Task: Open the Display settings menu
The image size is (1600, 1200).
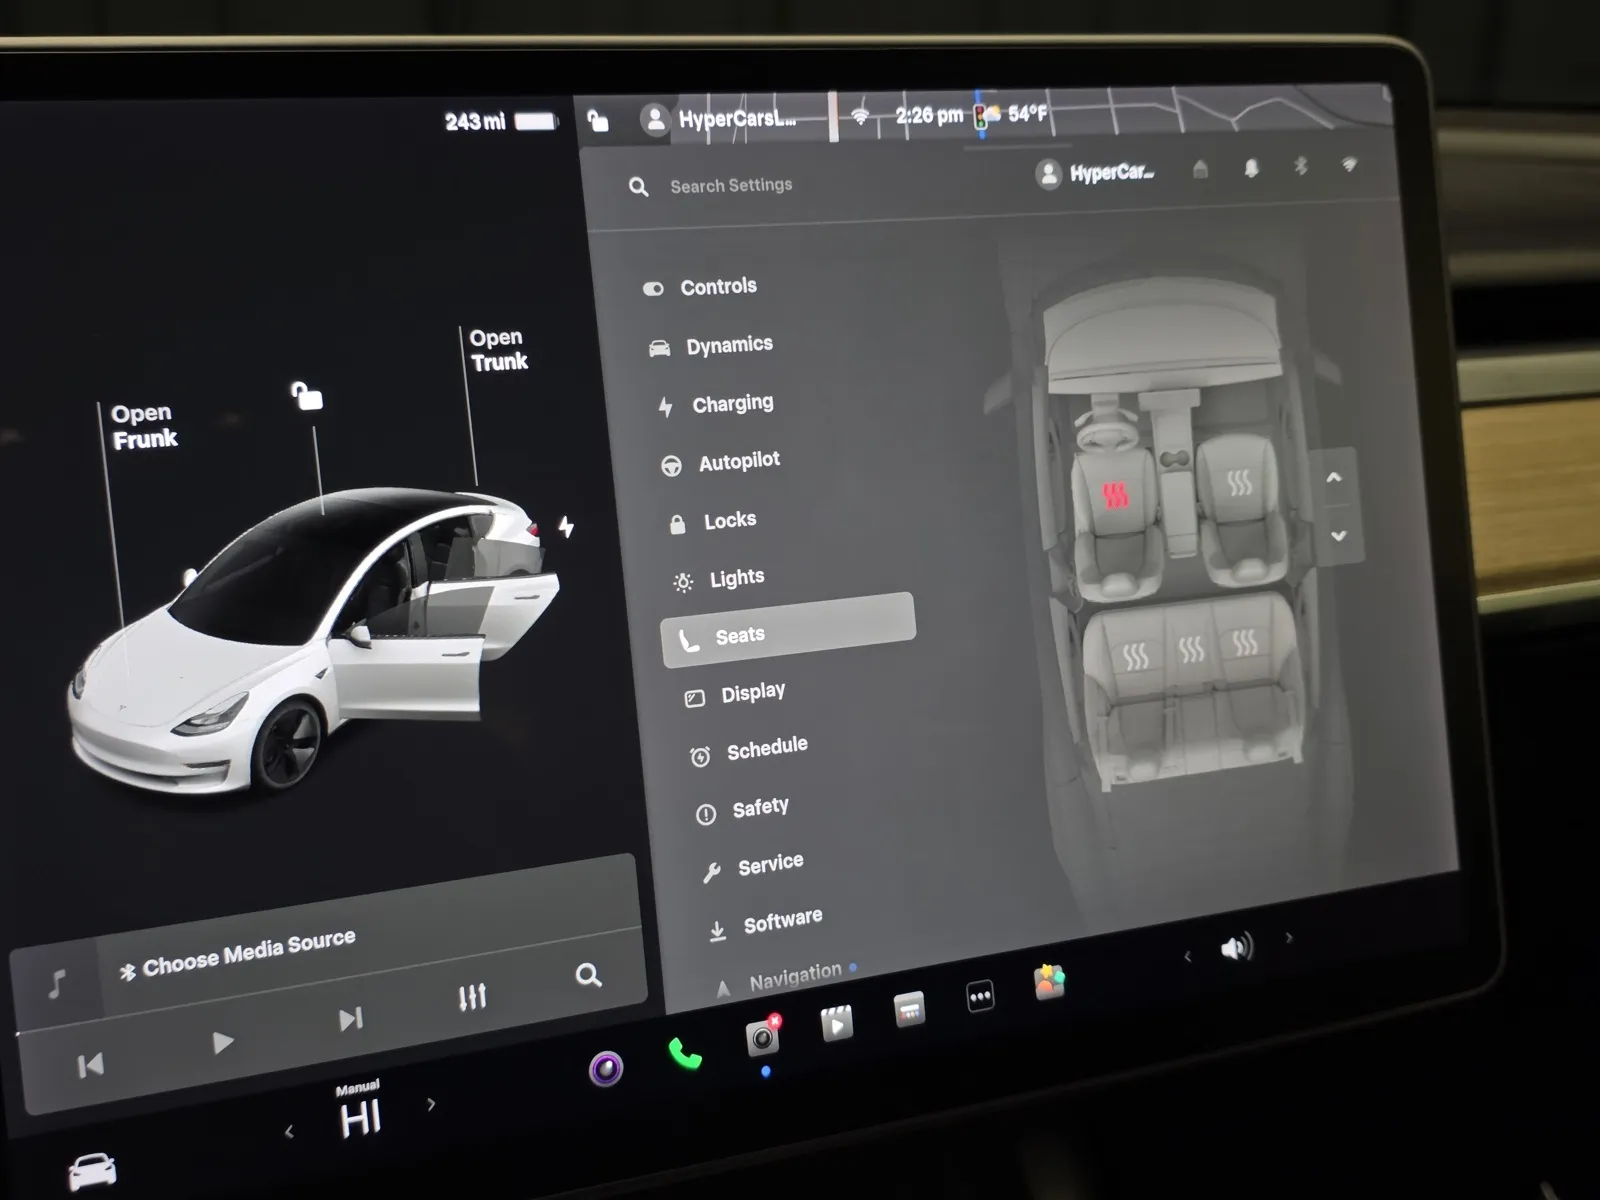Action: 752,692
